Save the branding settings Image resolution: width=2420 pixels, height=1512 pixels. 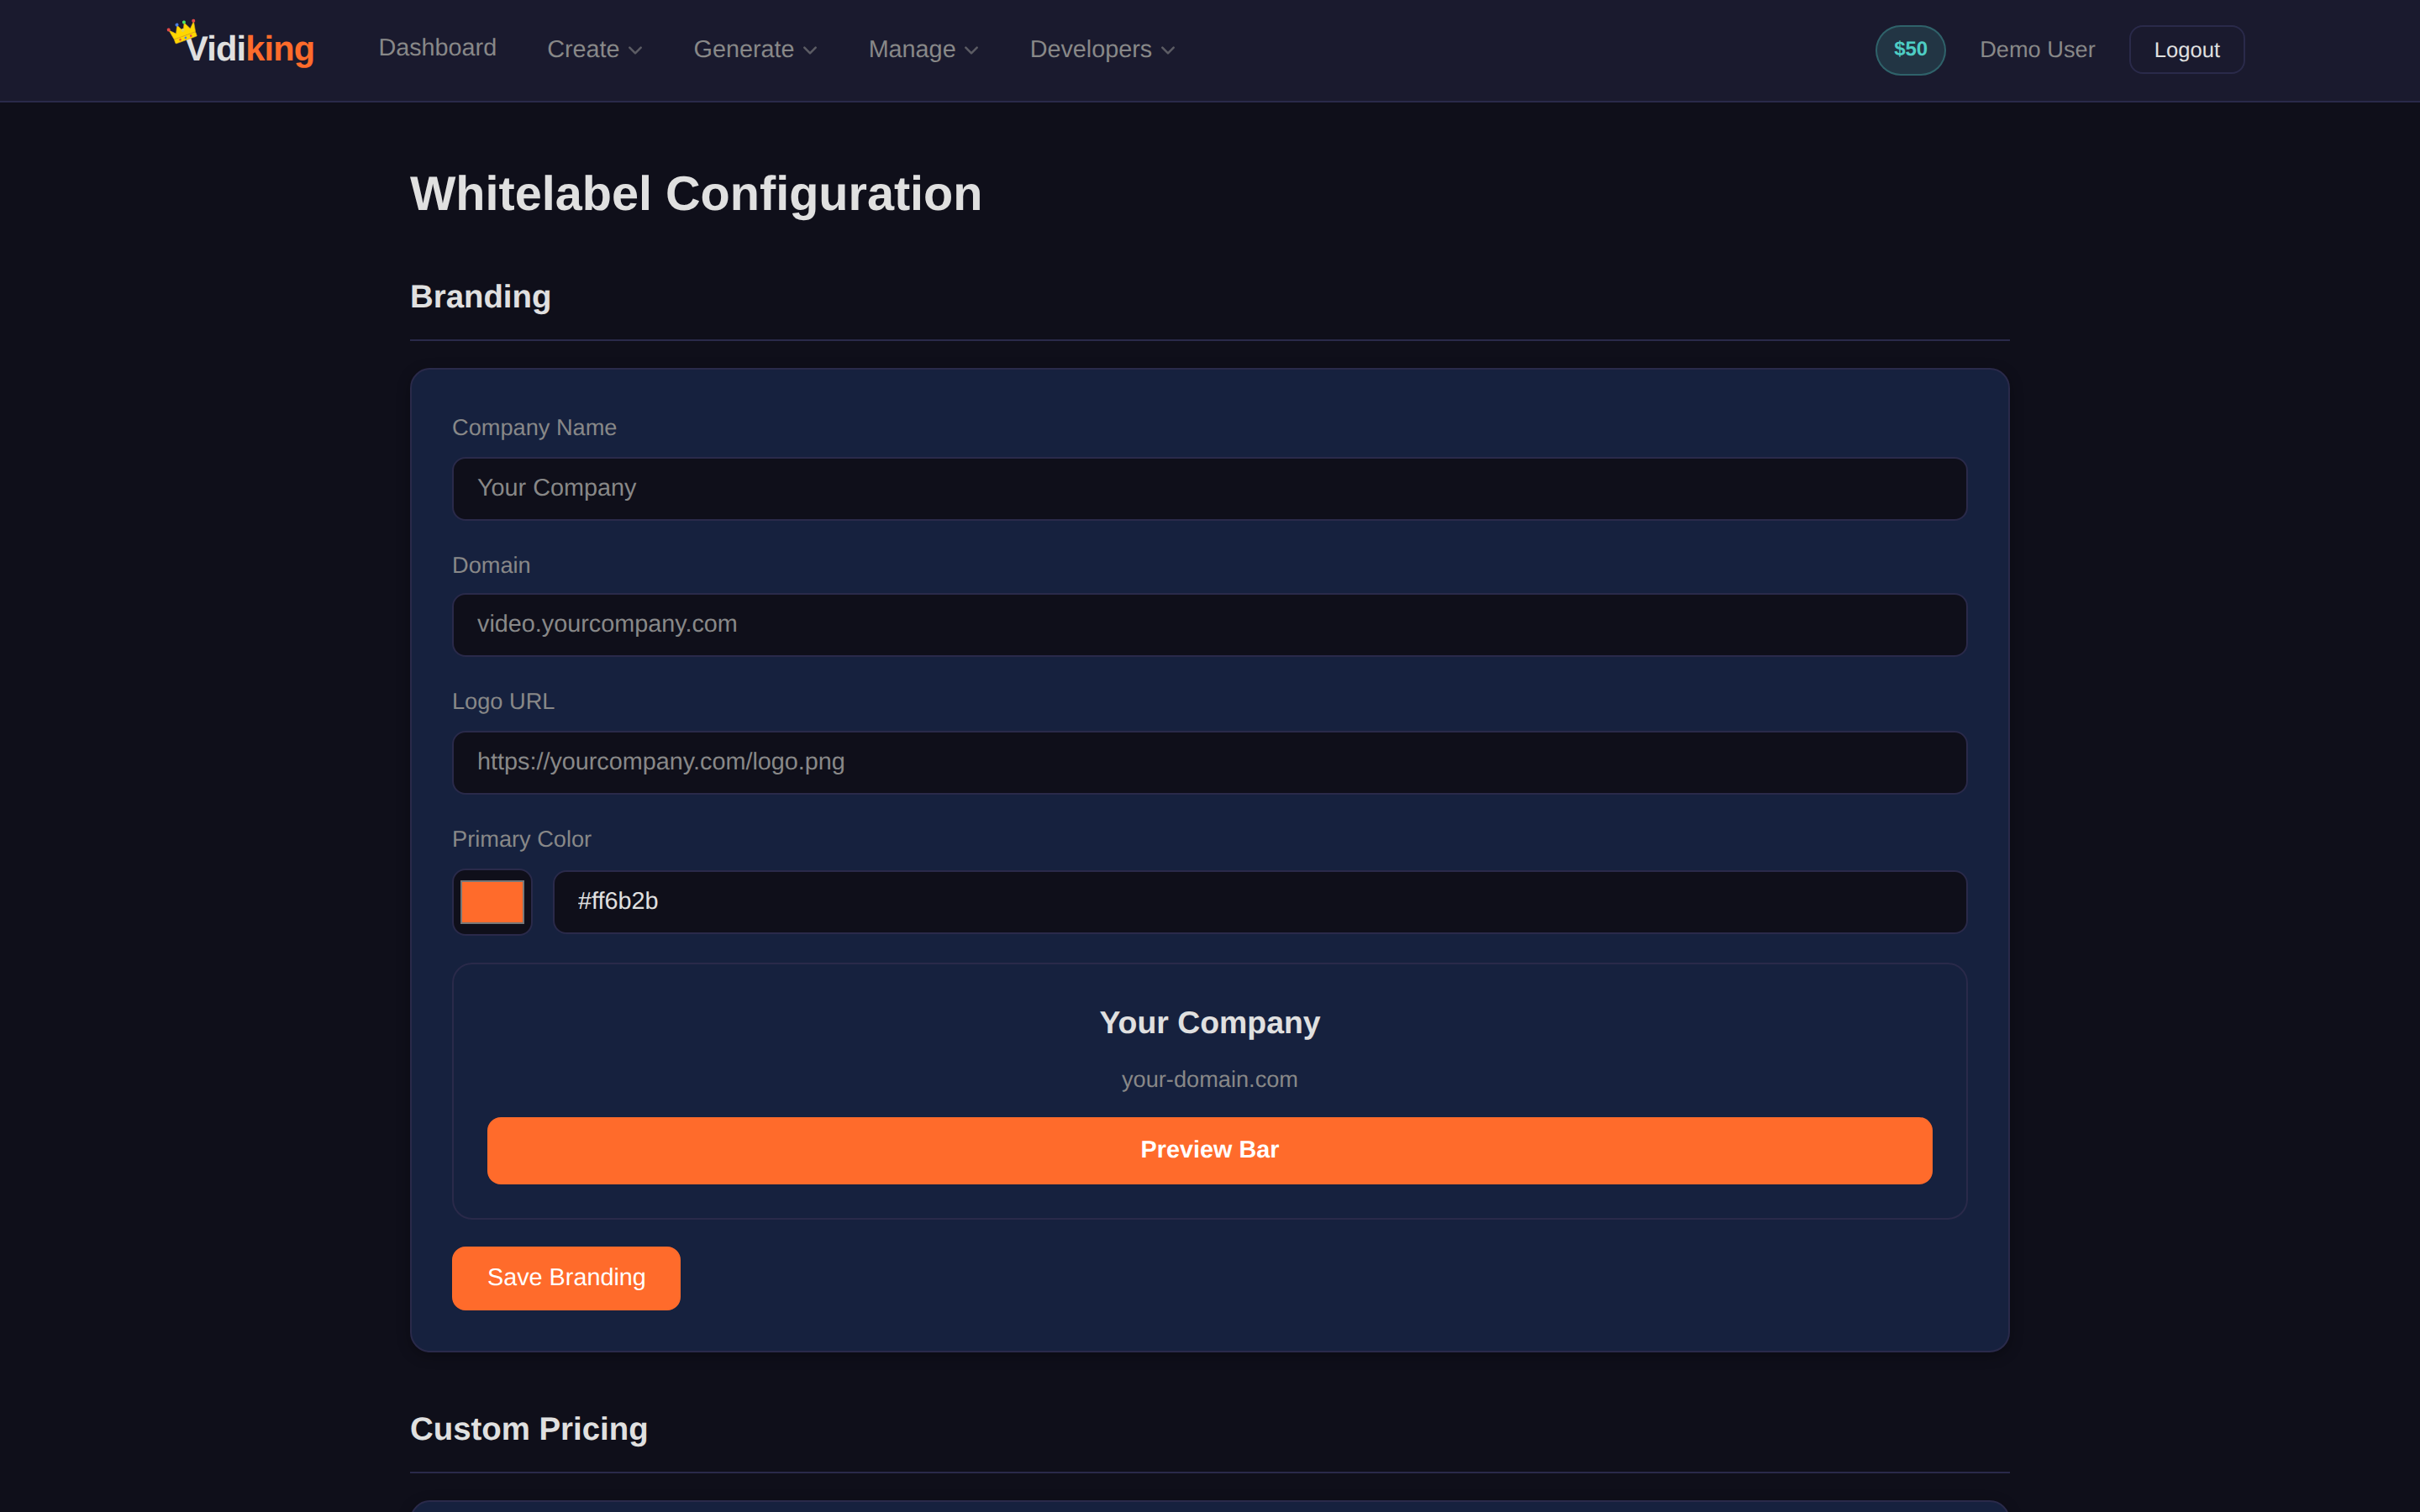[x=566, y=1277]
